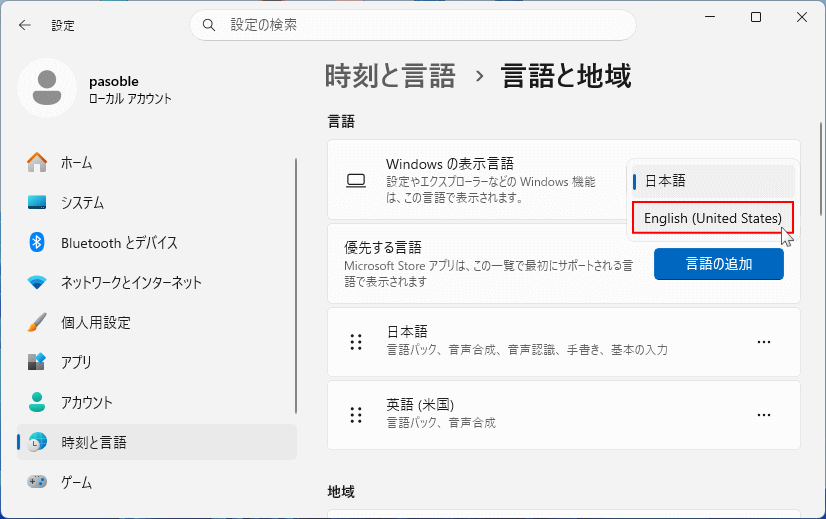Close the 設定 window
826x519 pixels.
pos(802,17)
